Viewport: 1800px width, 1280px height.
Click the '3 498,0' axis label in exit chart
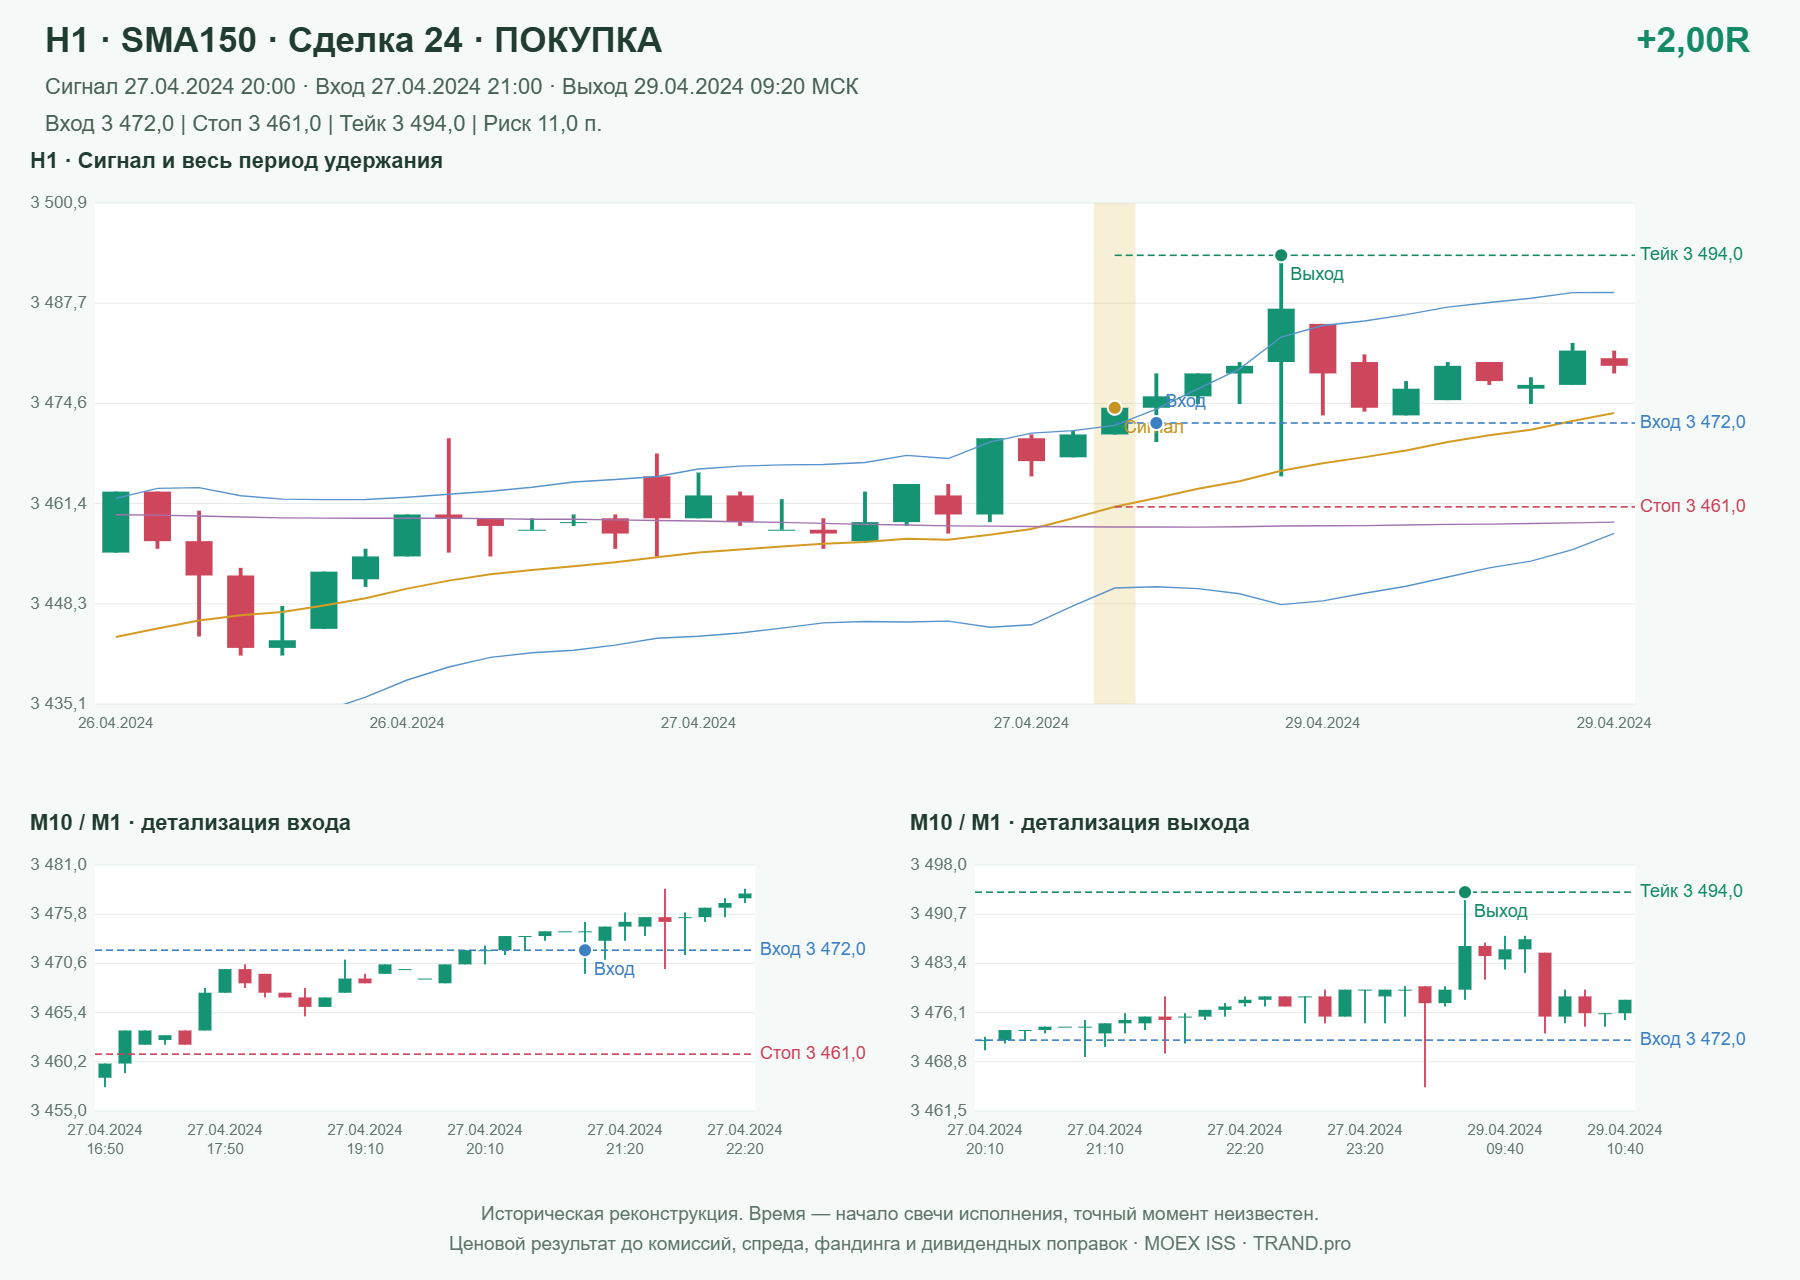[x=938, y=865]
